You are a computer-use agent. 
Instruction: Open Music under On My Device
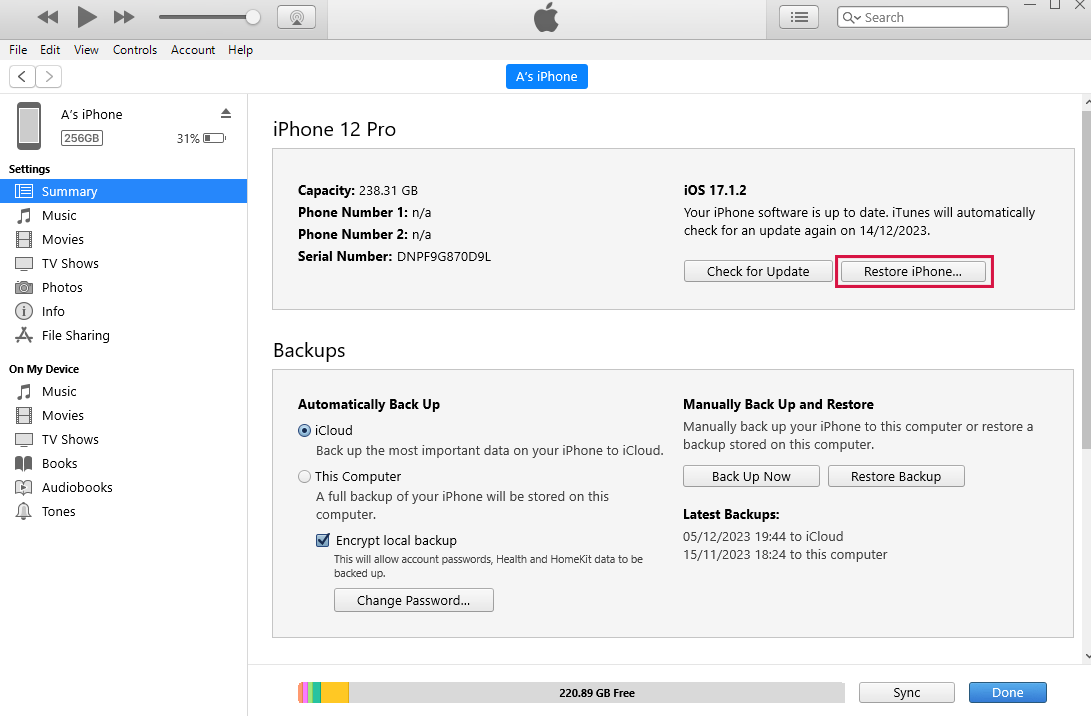pos(124,392)
